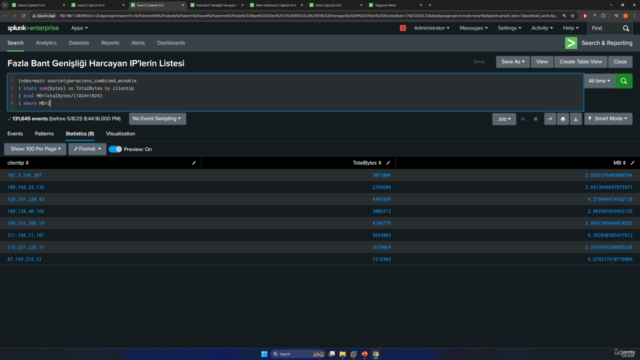640x360 pixels.
Task: Click the Export download icon
Action: pyautogui.click(x=576, y=119)
